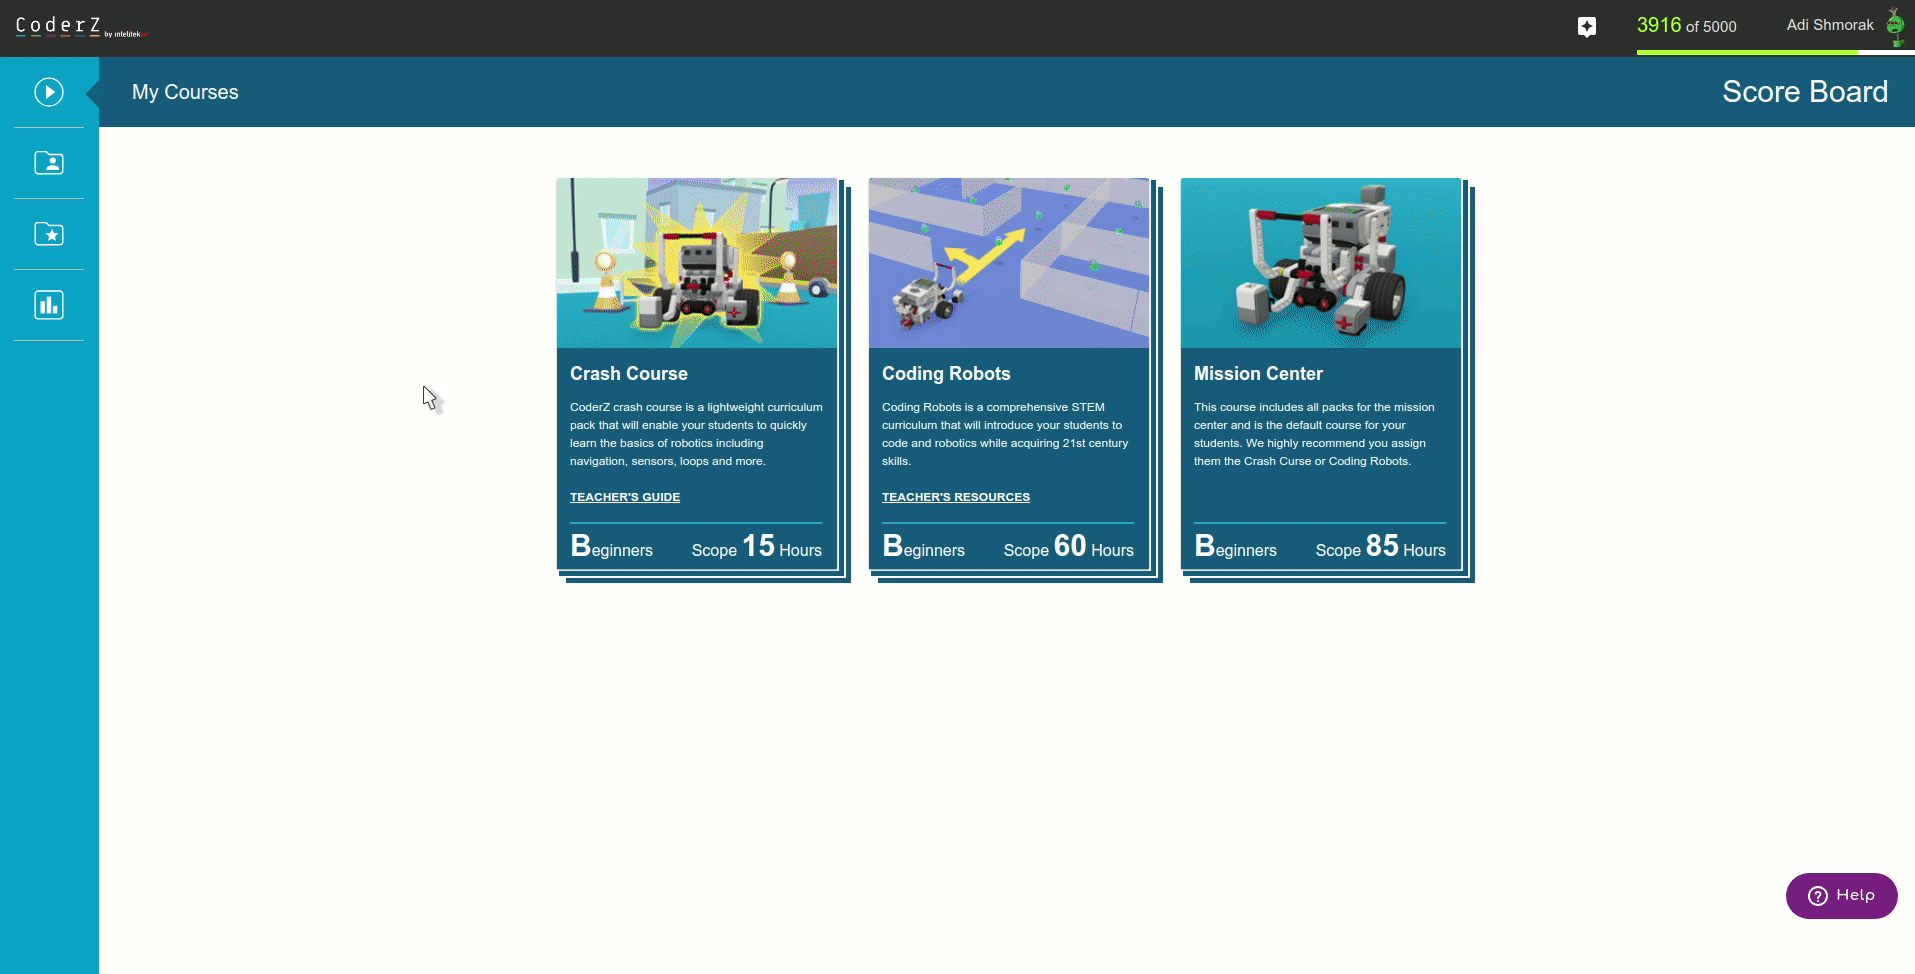Open the Score Board
1915x974 pixels.
1804,92
